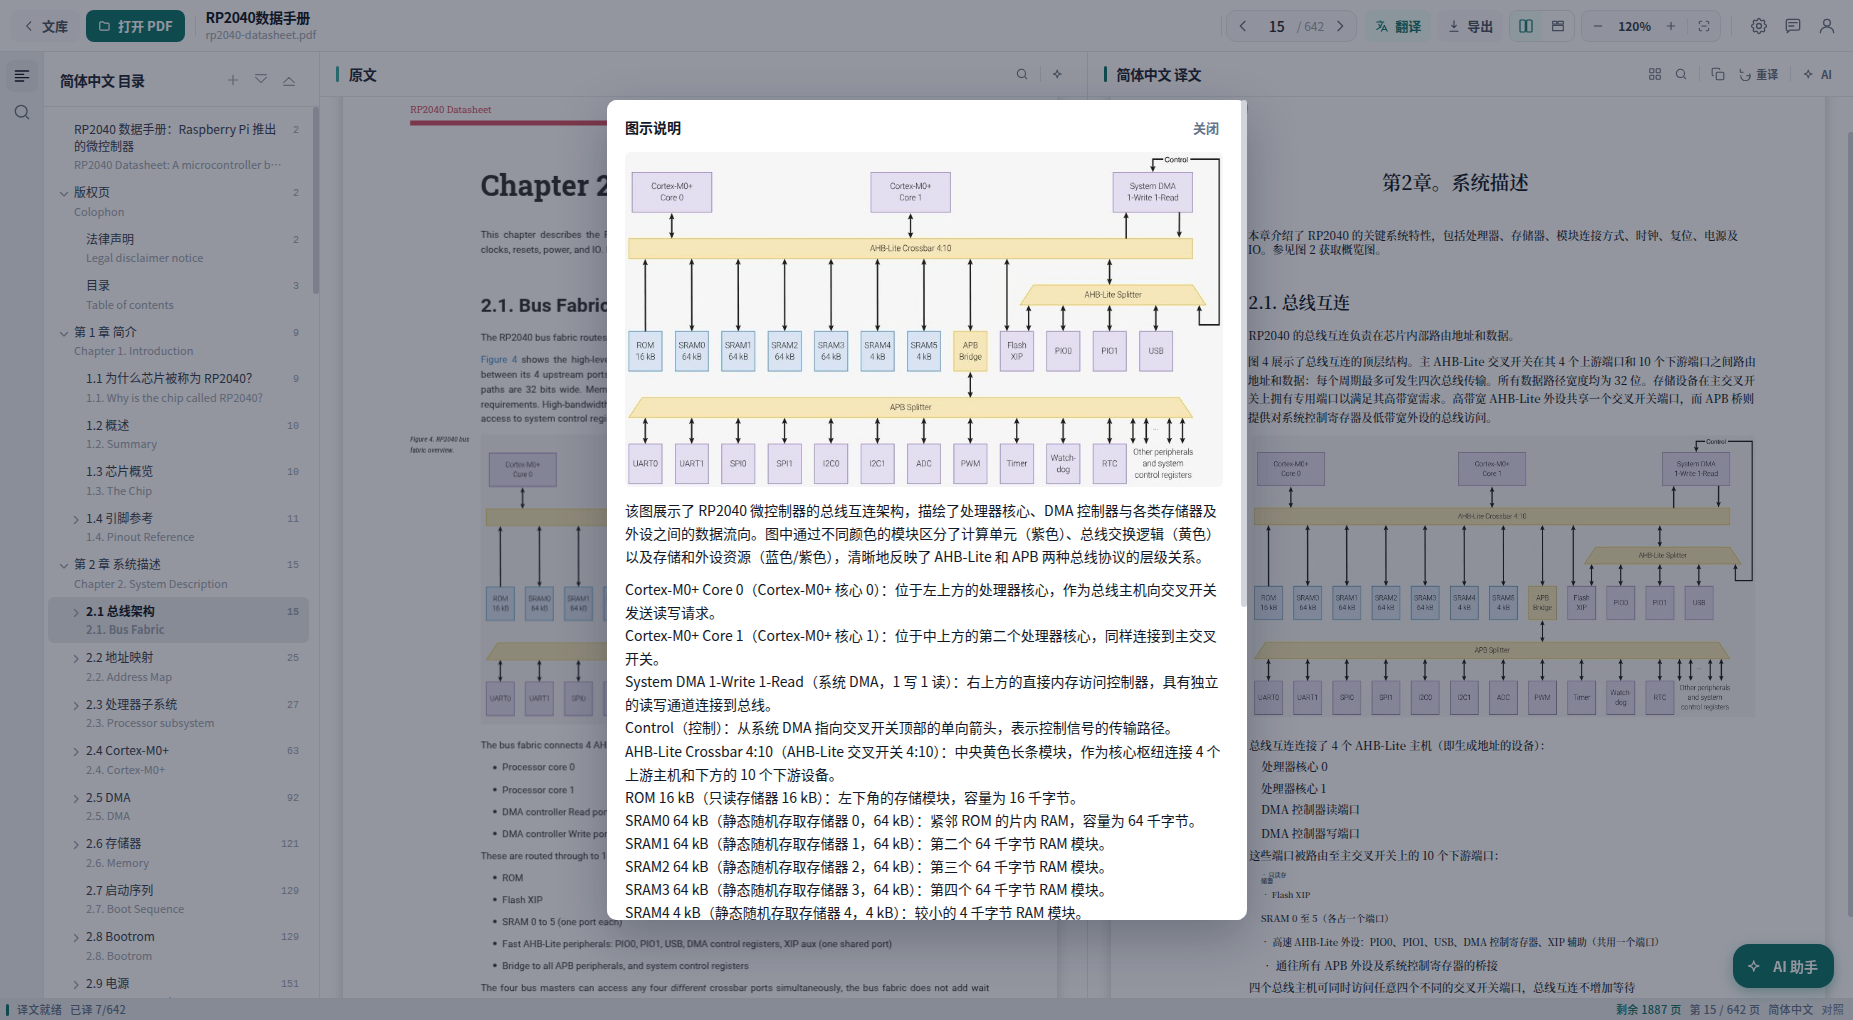
Task: Go to the previous page arrow
Action: pyautogui.click(x=1243, y=26)
